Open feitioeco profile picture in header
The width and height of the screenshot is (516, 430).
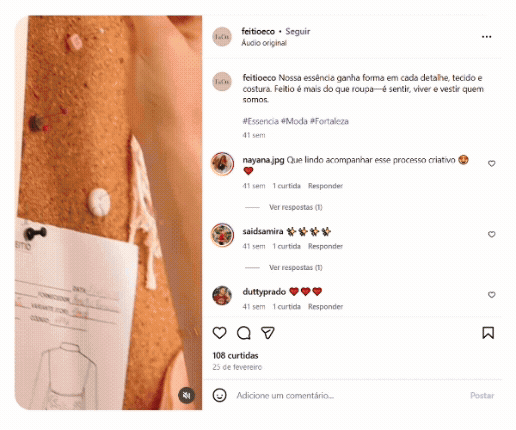222,37
